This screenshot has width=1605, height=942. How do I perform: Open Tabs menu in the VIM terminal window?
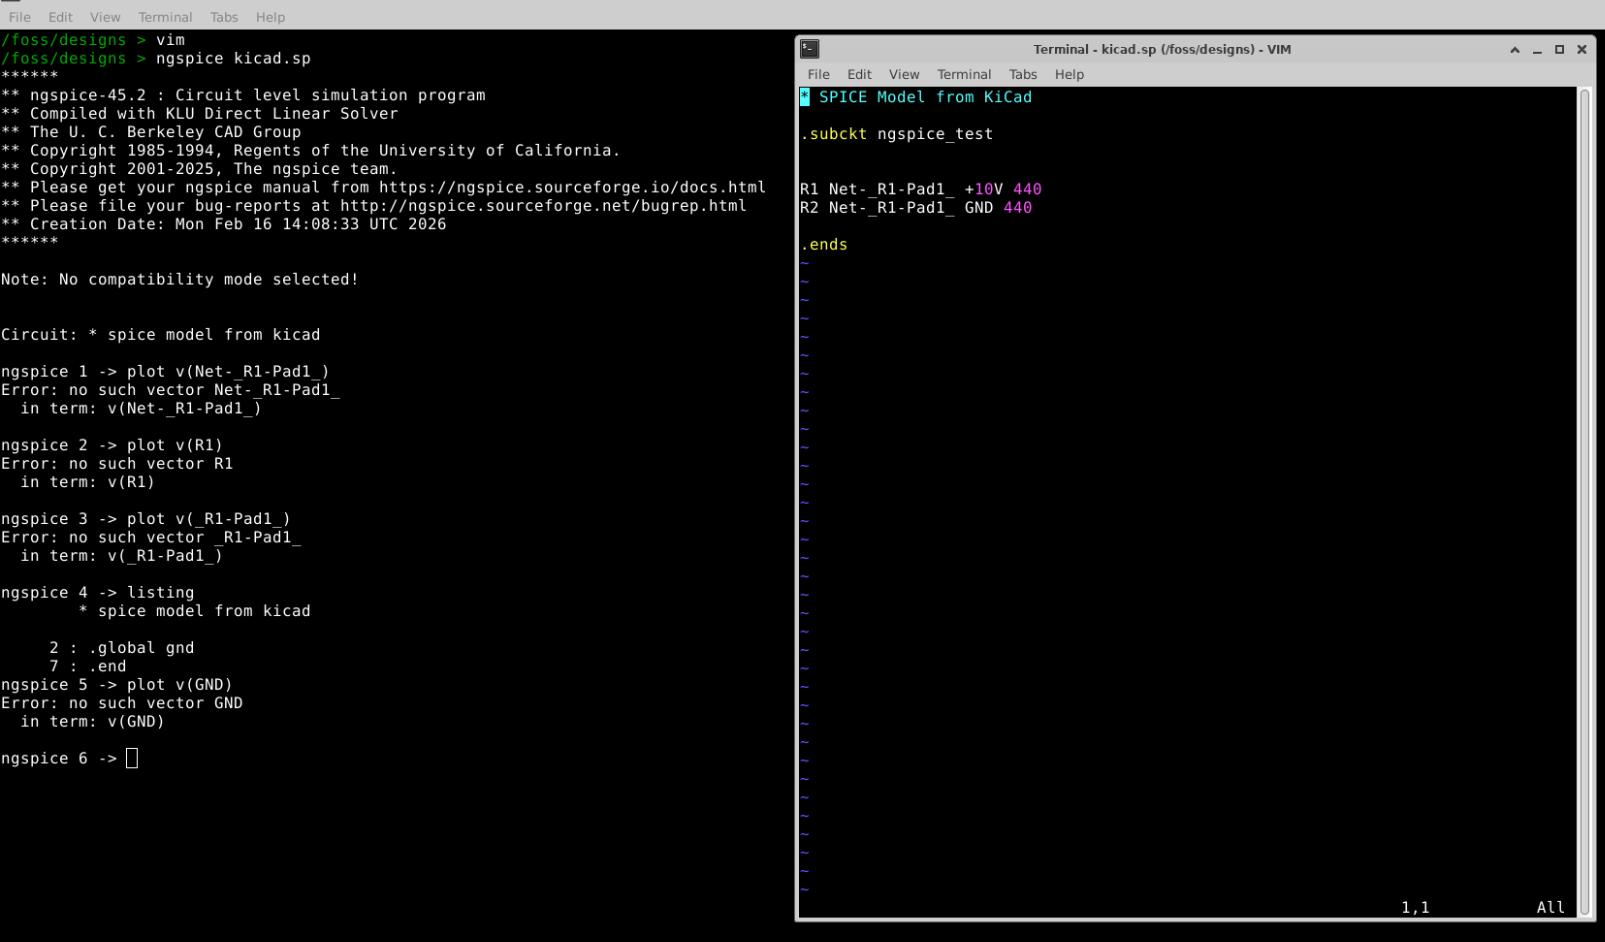click(1022, 74)
